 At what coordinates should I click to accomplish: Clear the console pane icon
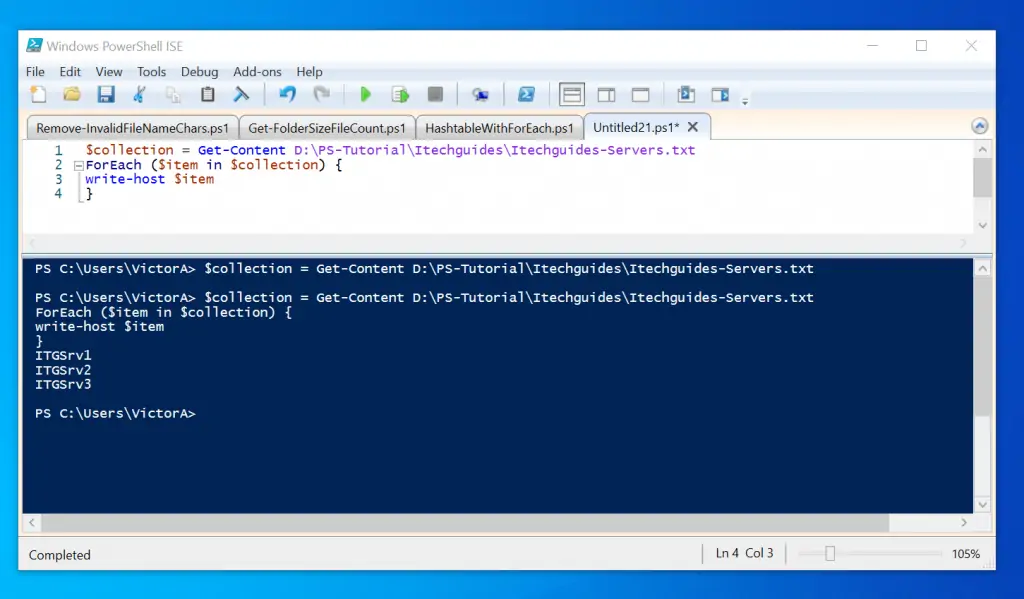[241, 95]
